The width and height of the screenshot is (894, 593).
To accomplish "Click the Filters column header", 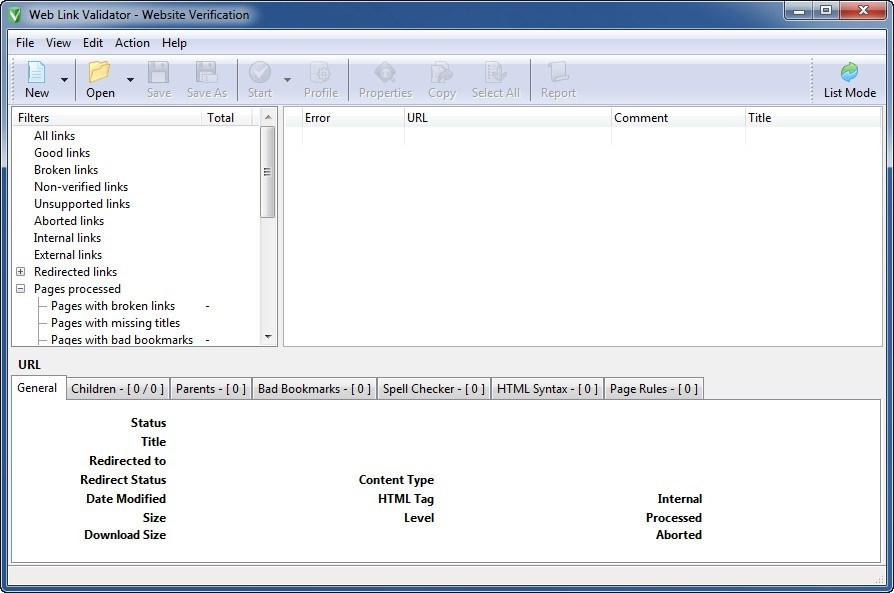I will pyautogui.click(x=107, y=117).
